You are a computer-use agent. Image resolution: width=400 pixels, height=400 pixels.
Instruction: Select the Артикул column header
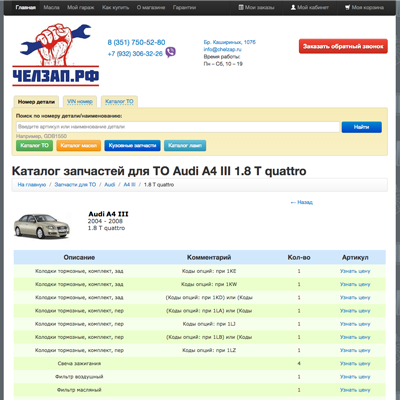click(355, 257)
